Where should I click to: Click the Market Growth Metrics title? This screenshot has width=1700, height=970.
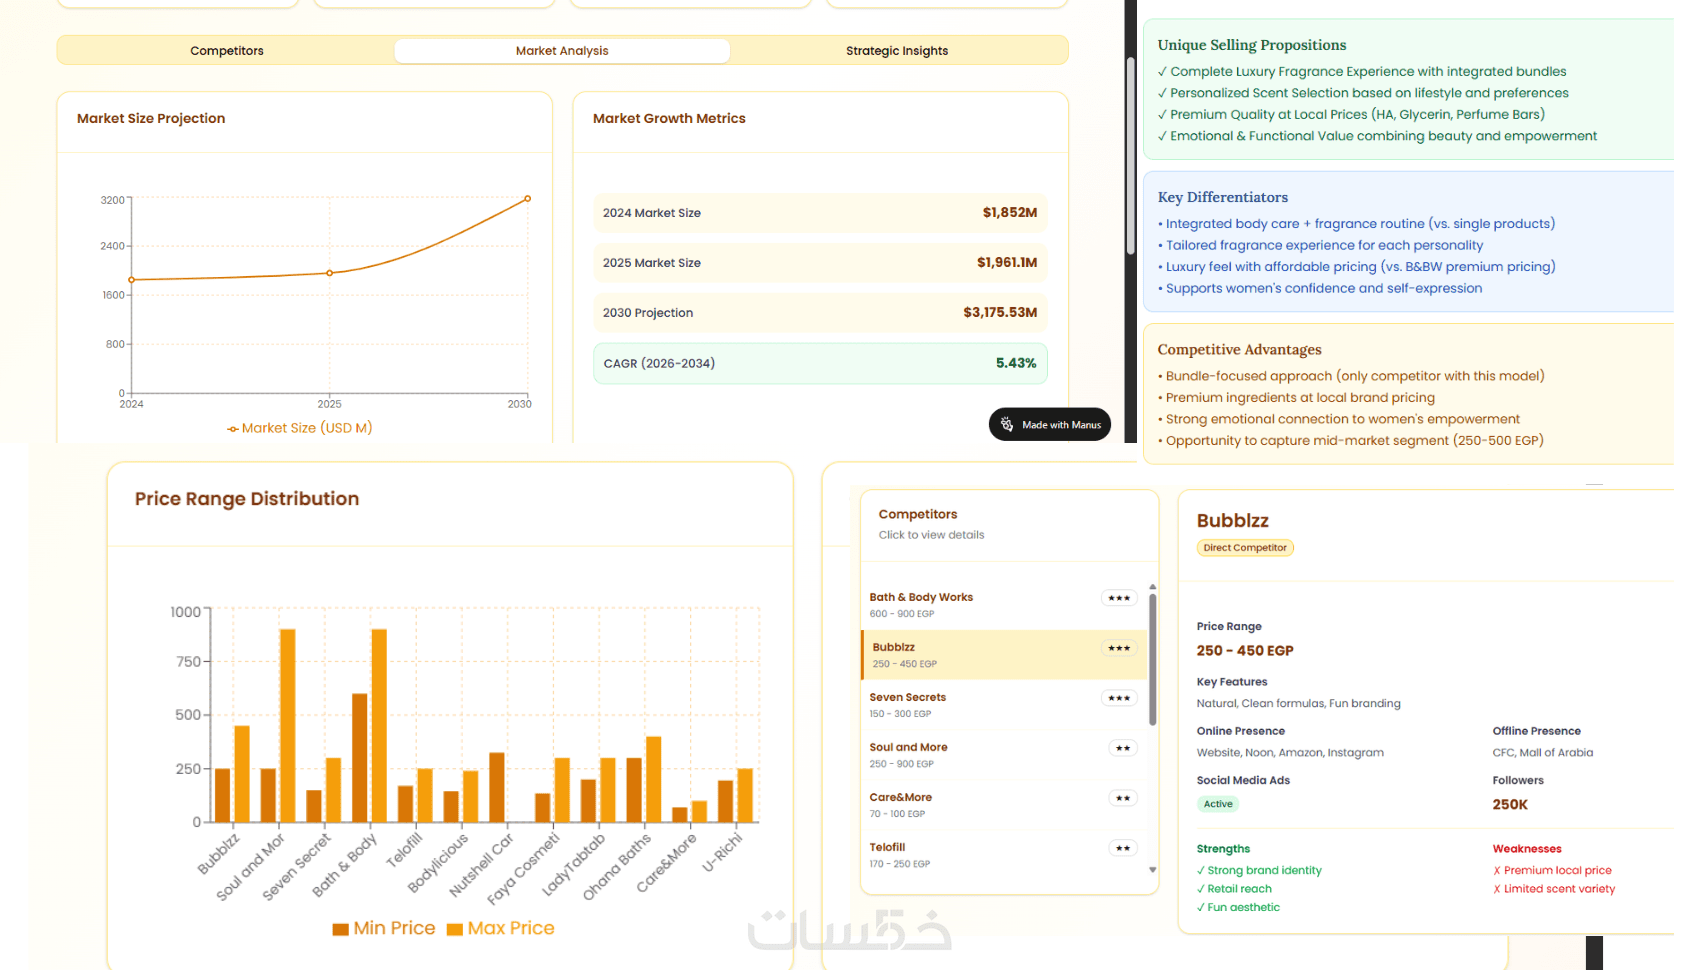[x=669, y=118]
